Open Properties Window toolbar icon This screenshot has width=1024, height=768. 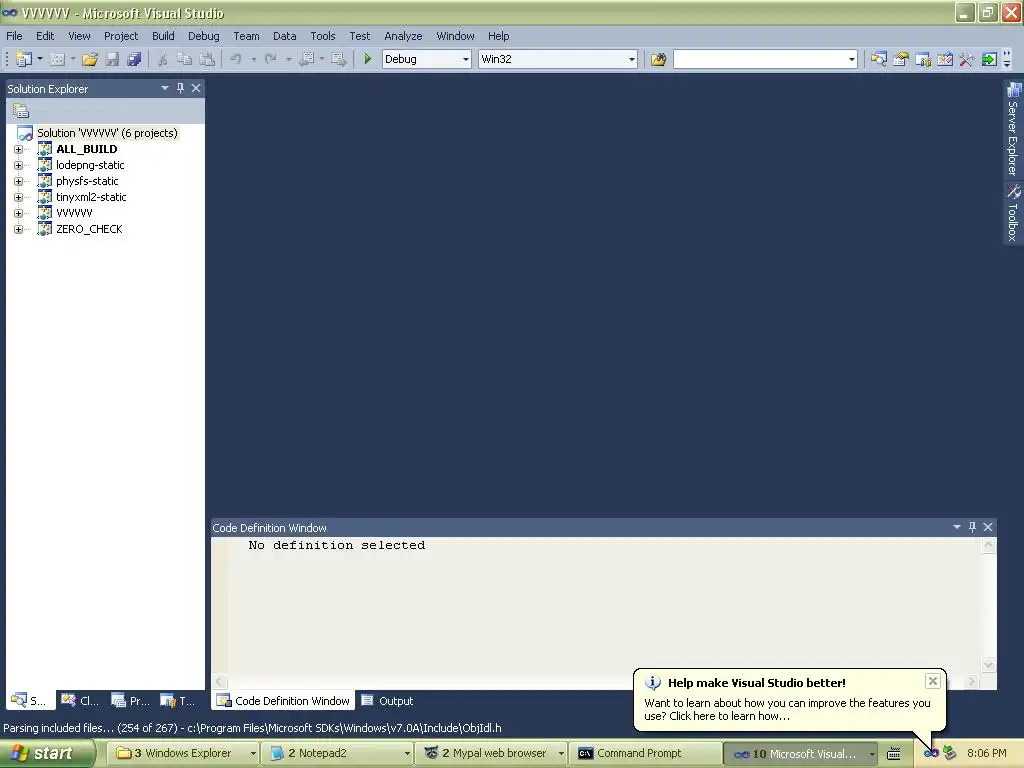point(901,59)
